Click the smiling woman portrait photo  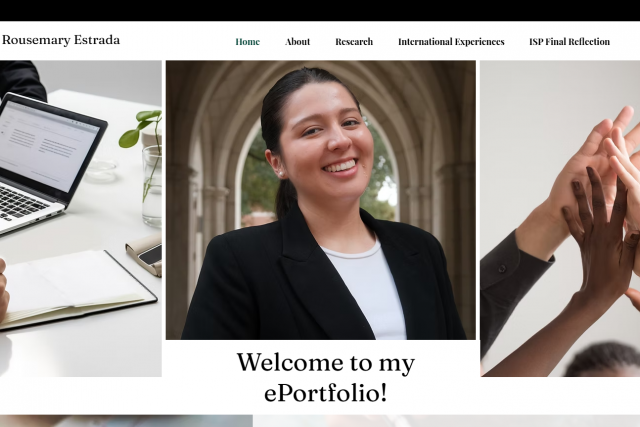point(320,200)
